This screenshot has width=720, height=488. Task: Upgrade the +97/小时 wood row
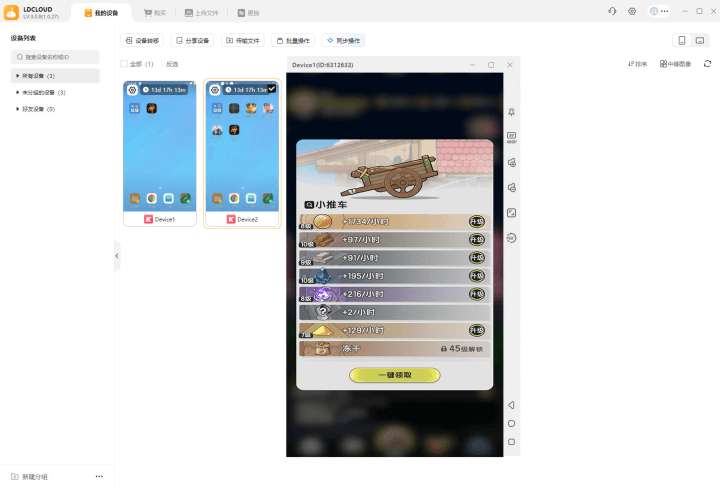click(477, 240)
